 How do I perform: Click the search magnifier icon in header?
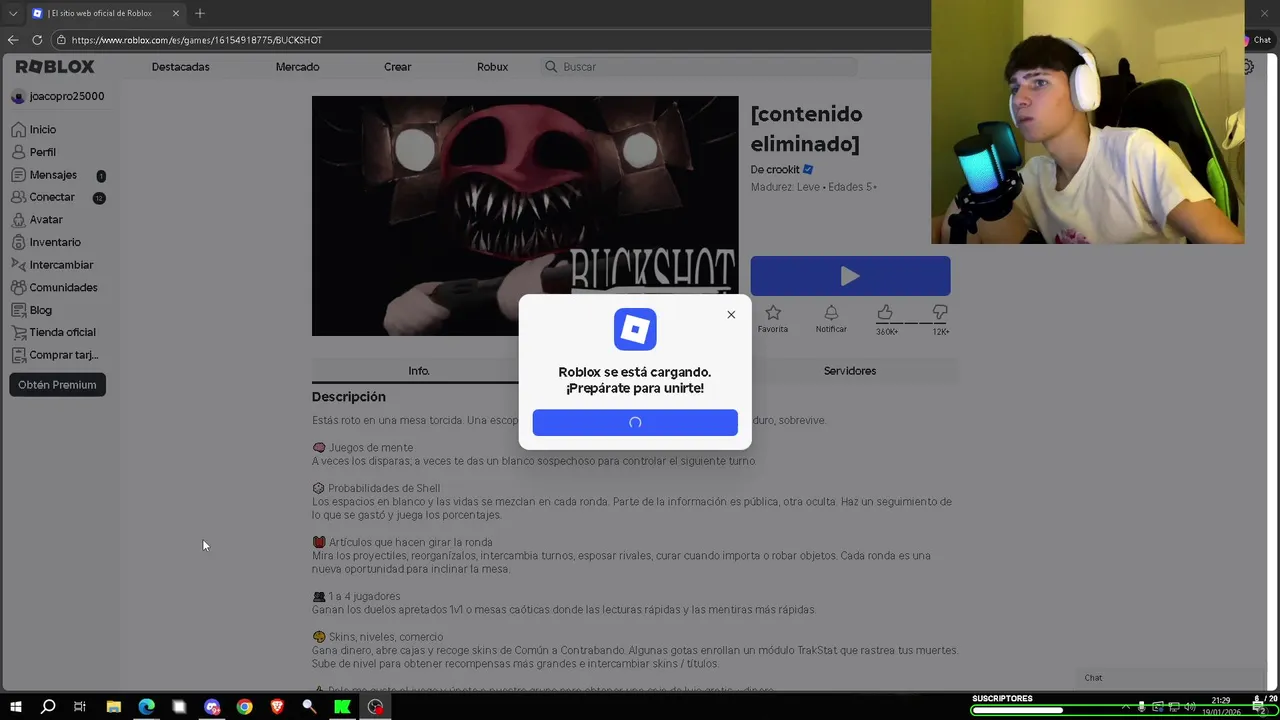click(x=551, y=67)
